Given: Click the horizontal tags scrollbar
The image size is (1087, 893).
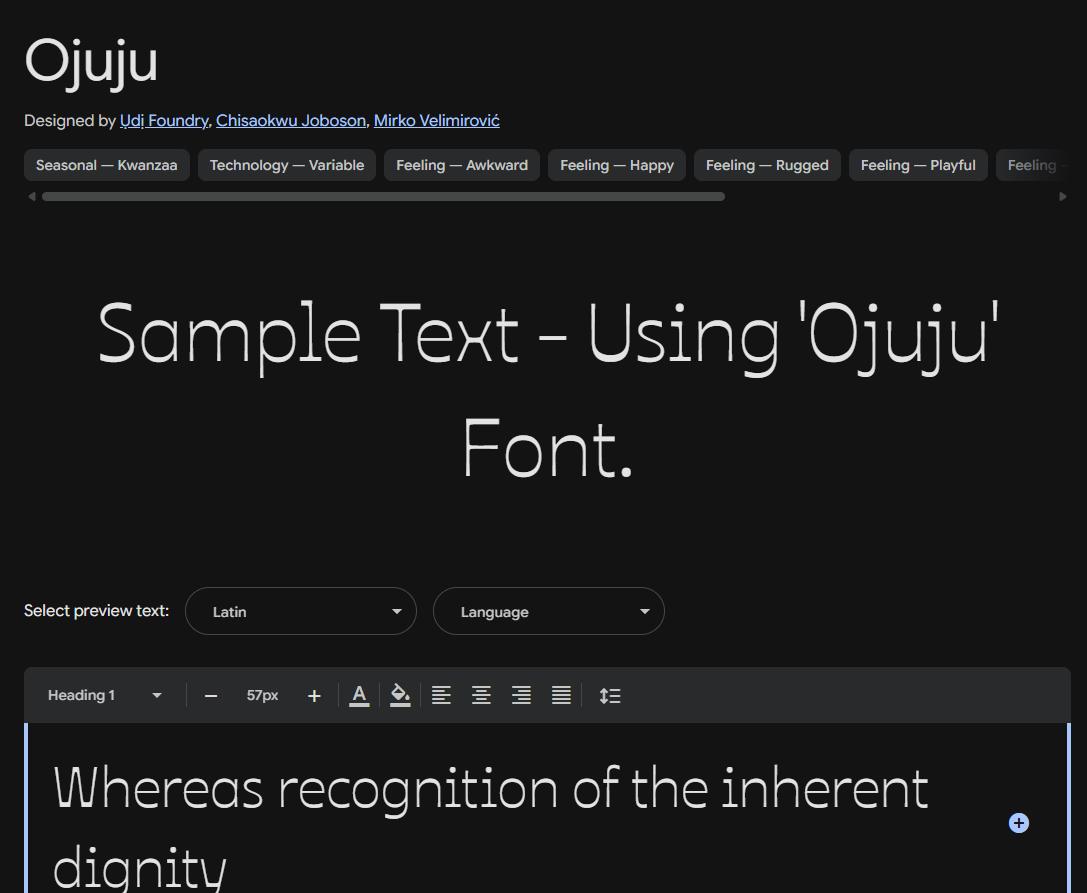Looking at the screenshot, I should tap(383, 197).
